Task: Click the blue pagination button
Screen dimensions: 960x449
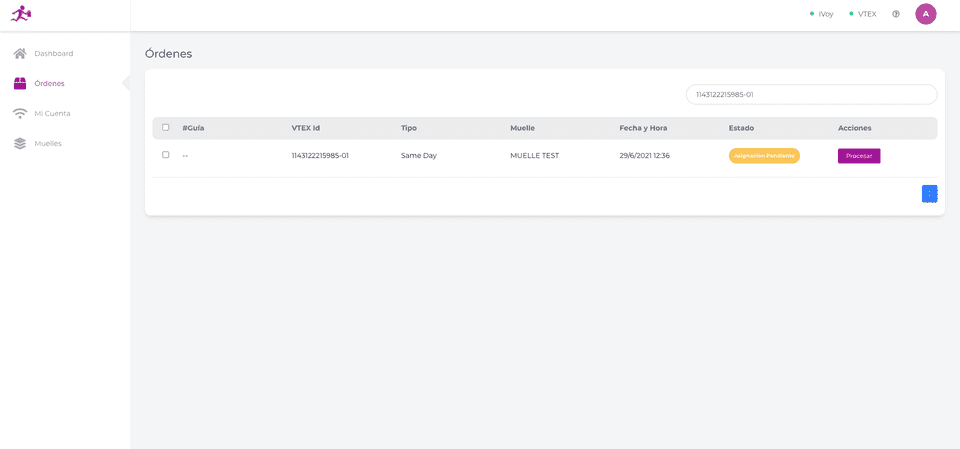Action: tap(929, 194)
